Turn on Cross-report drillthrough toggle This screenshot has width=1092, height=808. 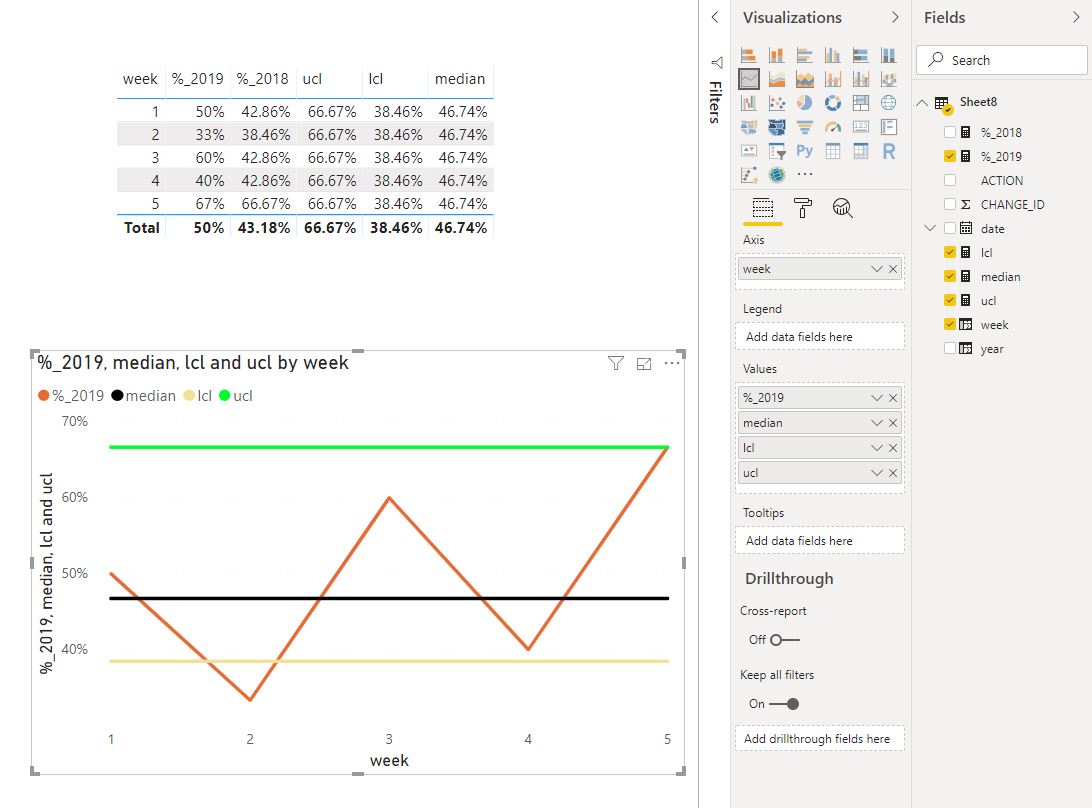point(784,639)
